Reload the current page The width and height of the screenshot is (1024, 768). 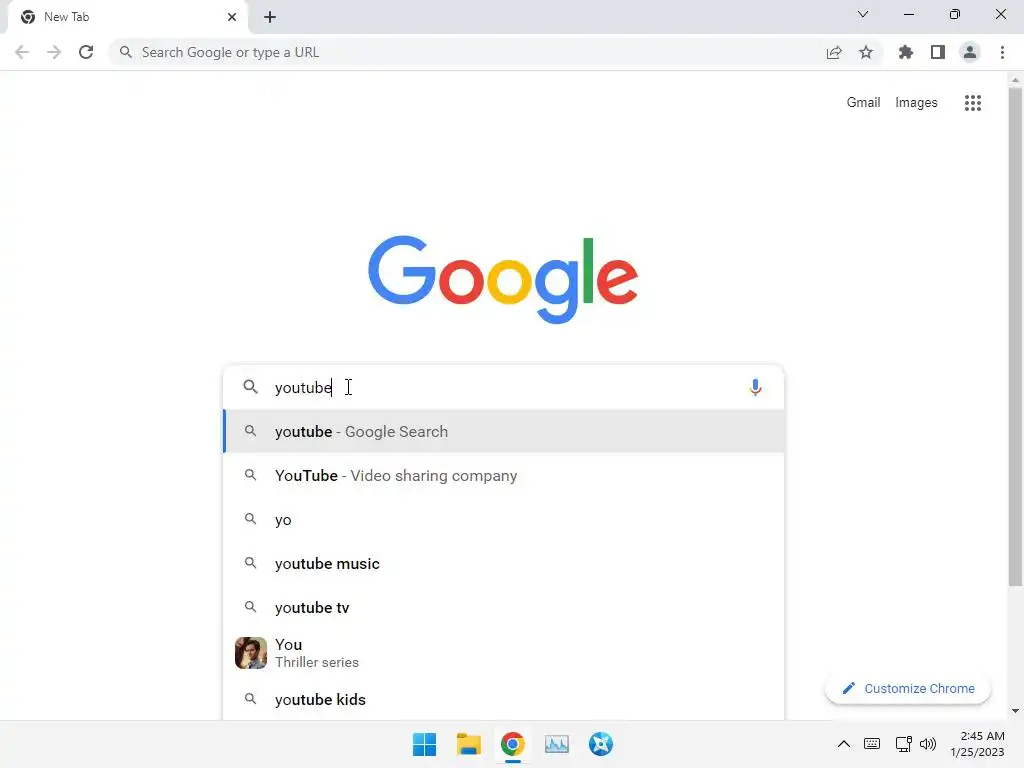coord(86,52)
